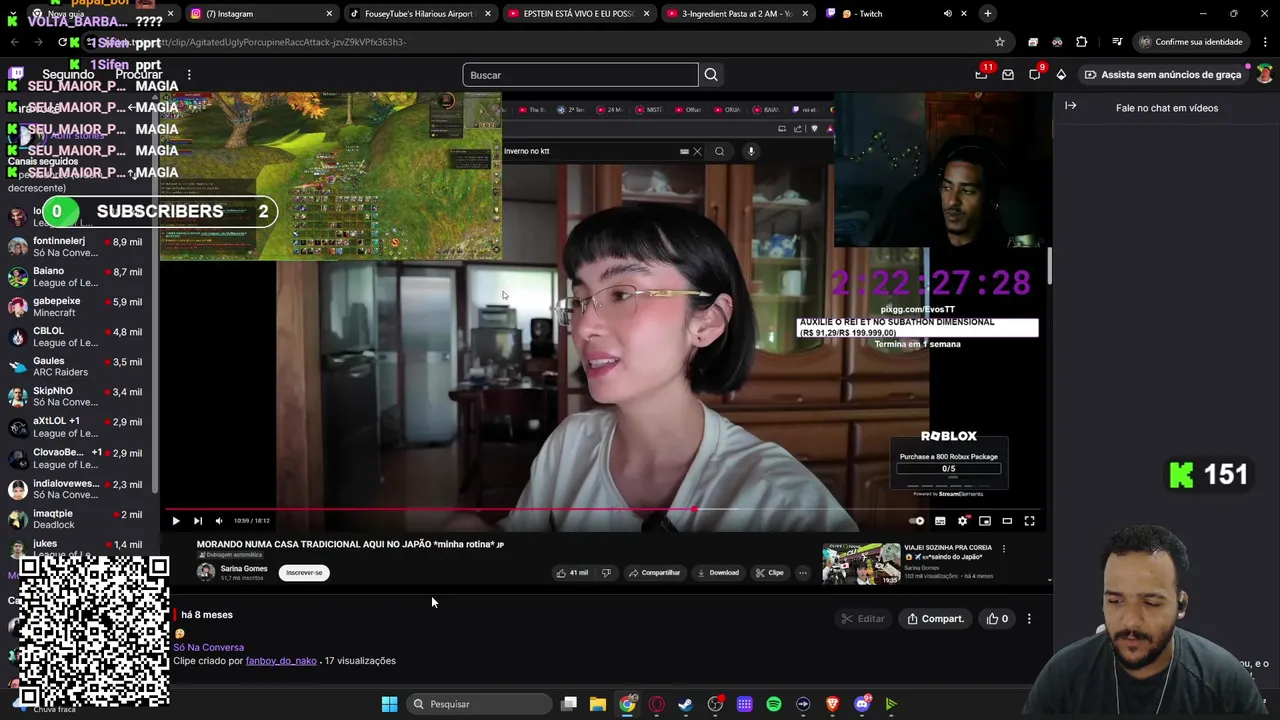1280x720 pixels.
Task: Click the Compart. share clip button
Action: [935, 619]
